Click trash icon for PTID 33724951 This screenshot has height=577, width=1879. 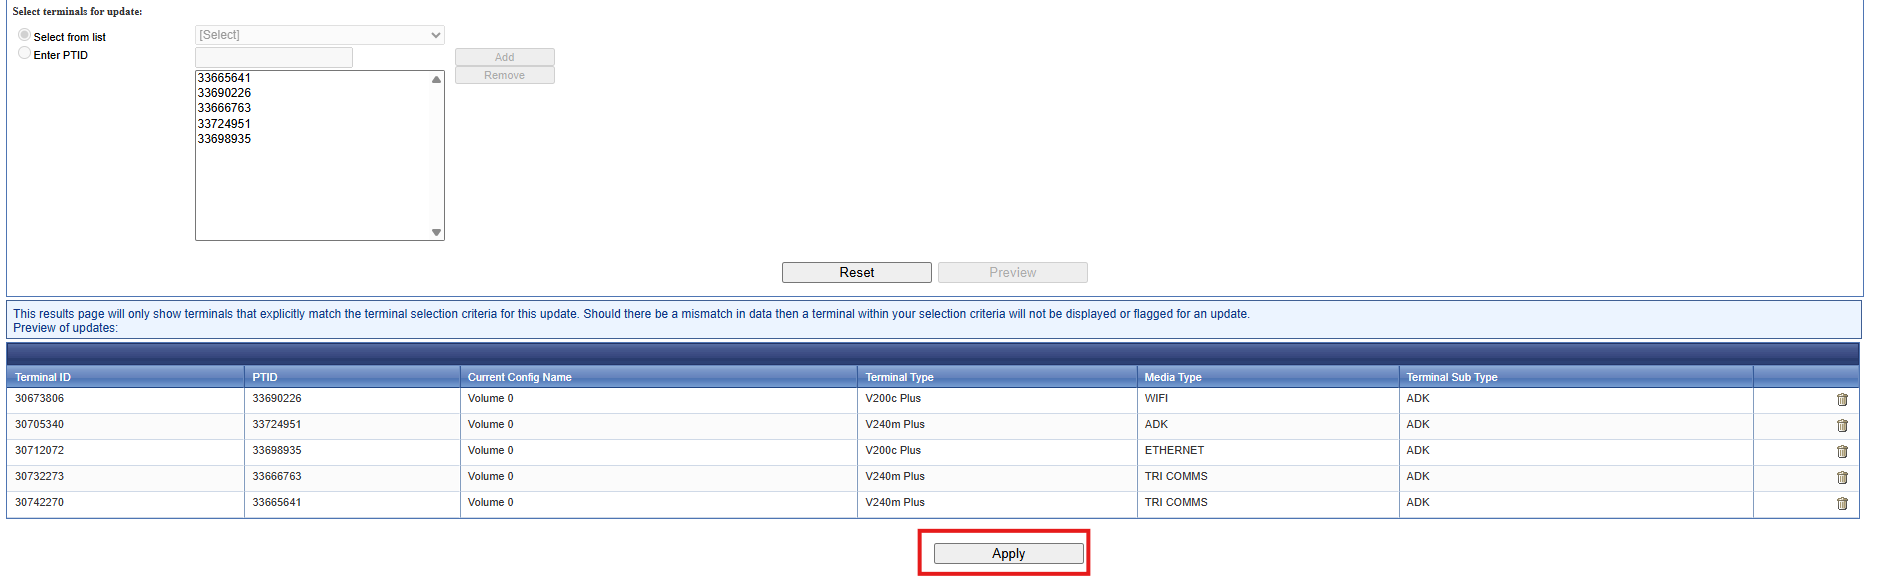pyautogui.click(x=1841, y=426)
